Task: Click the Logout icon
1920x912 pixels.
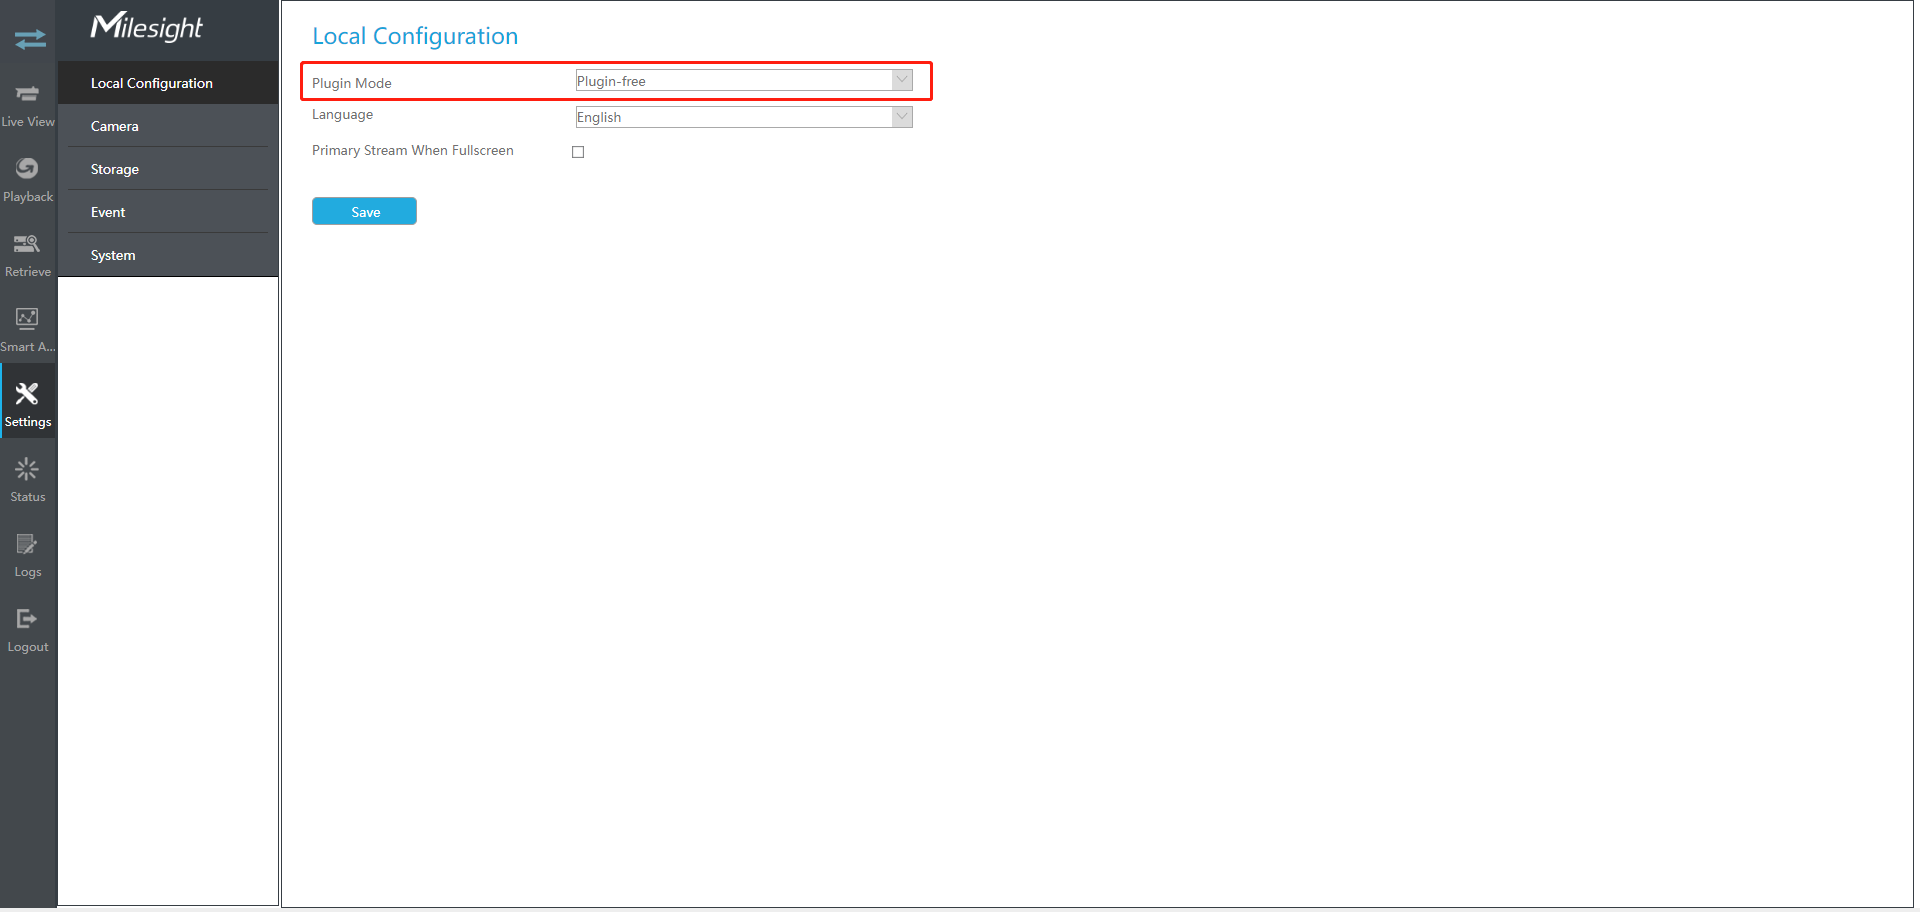Action: click(27, 619)
